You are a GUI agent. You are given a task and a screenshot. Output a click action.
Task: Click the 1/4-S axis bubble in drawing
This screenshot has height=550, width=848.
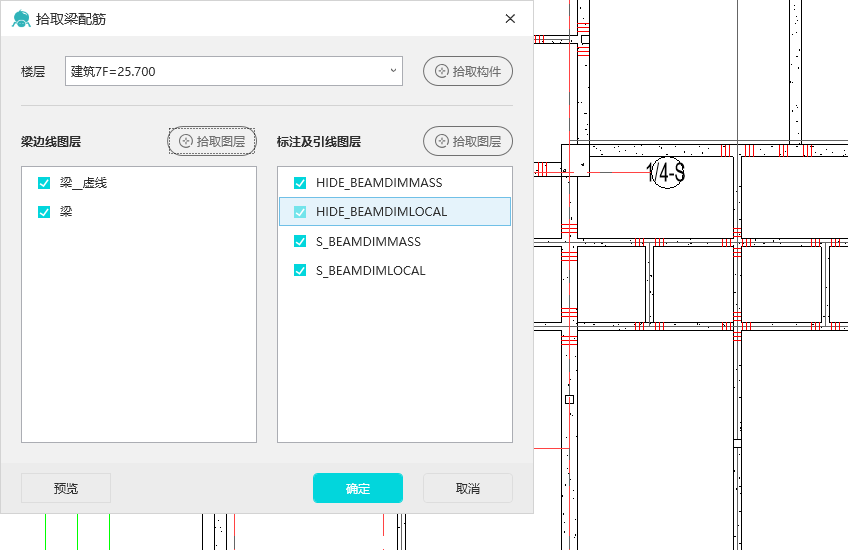(666, 173)
